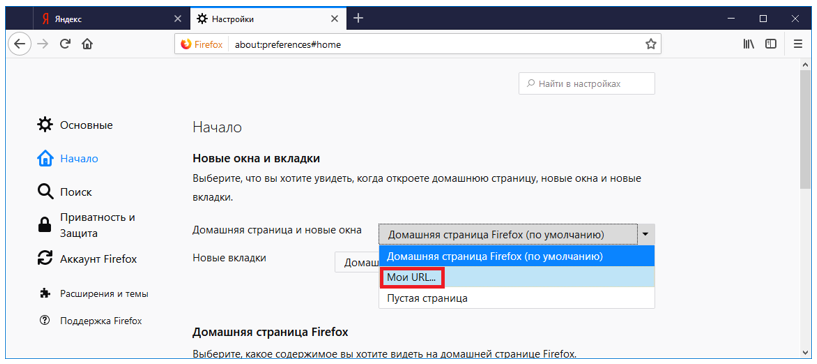Open Расширения и темы link

pos(94,294)
